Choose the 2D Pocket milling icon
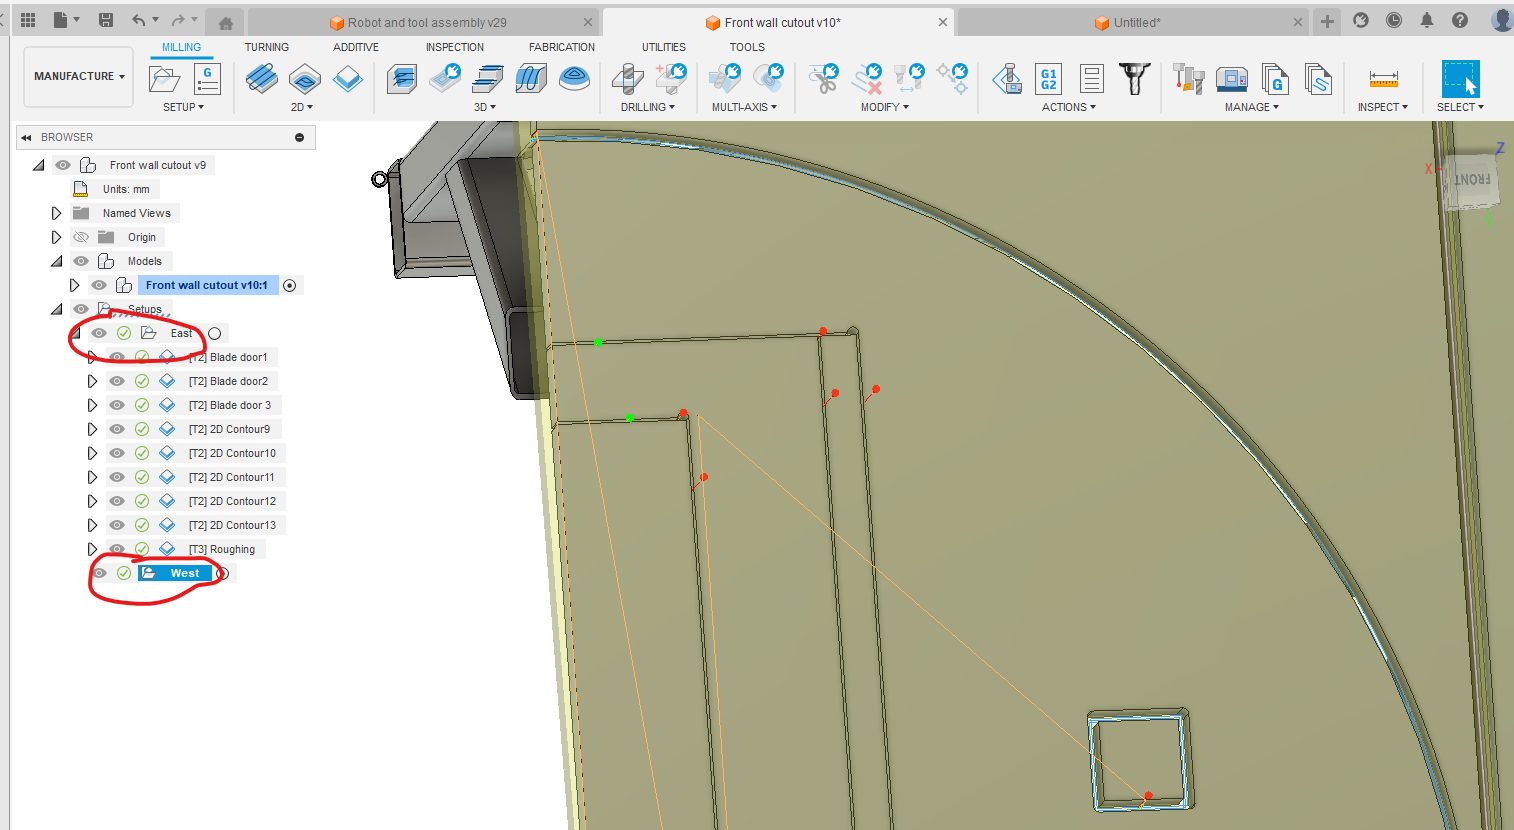Screen dimensions: 1514x830 tap(305, 79)
